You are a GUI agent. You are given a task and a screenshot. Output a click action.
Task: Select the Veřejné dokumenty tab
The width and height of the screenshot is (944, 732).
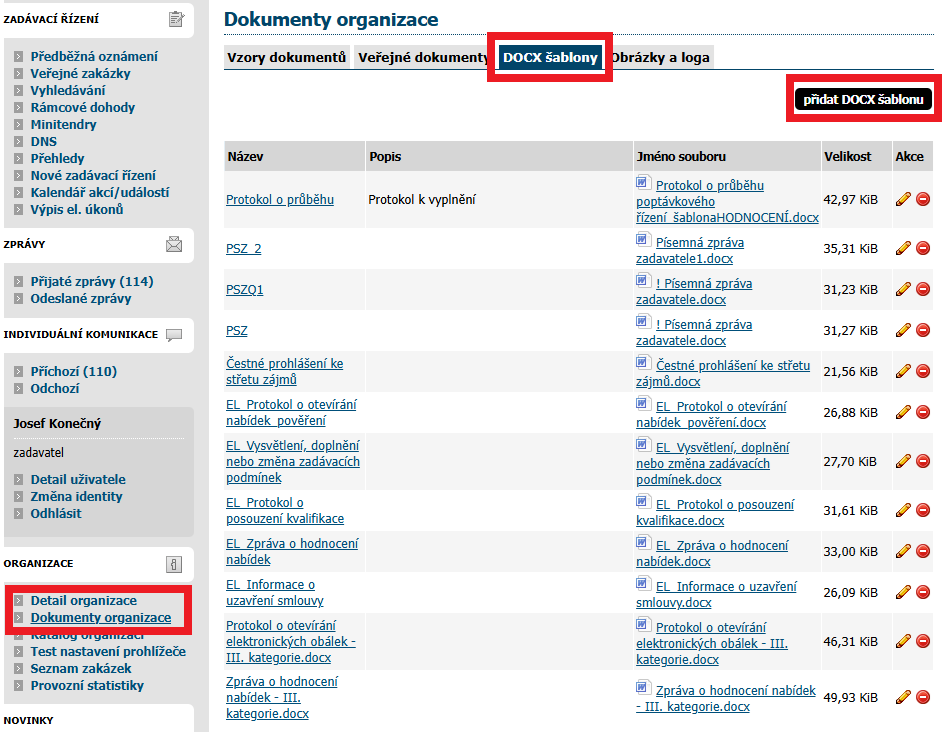point(423,57)
